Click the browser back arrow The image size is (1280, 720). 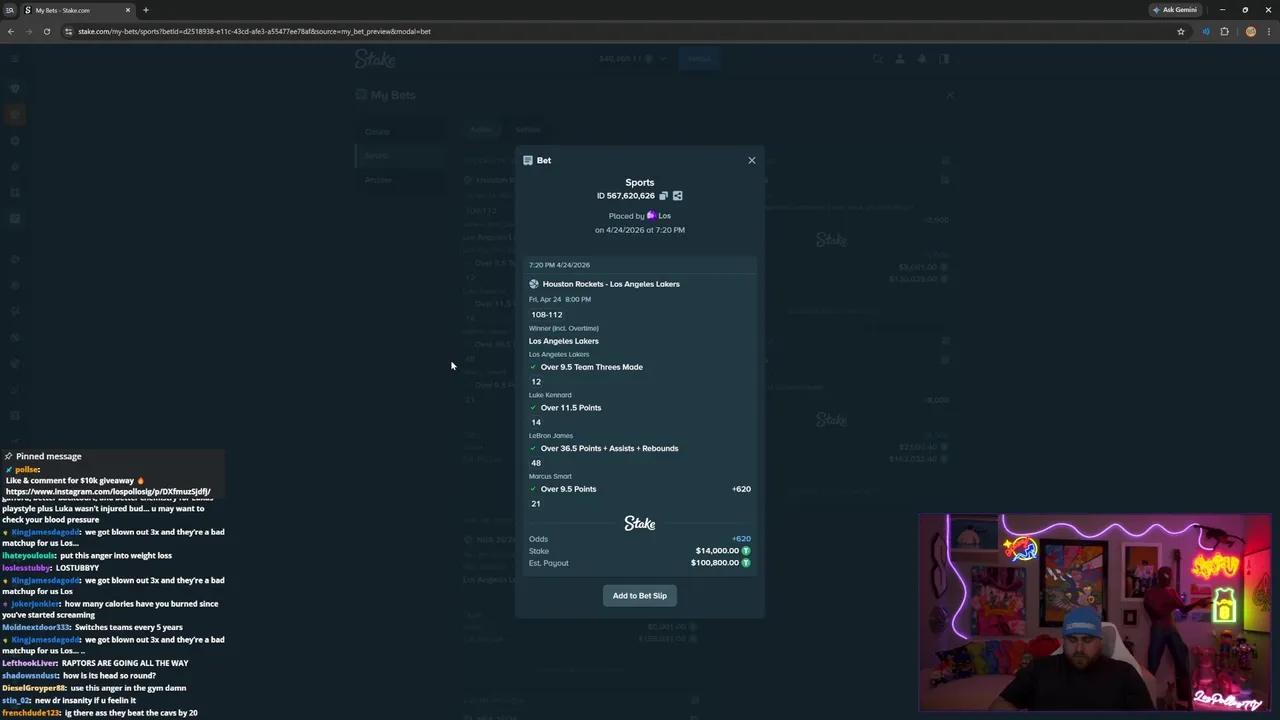click(x=11, y=31)
